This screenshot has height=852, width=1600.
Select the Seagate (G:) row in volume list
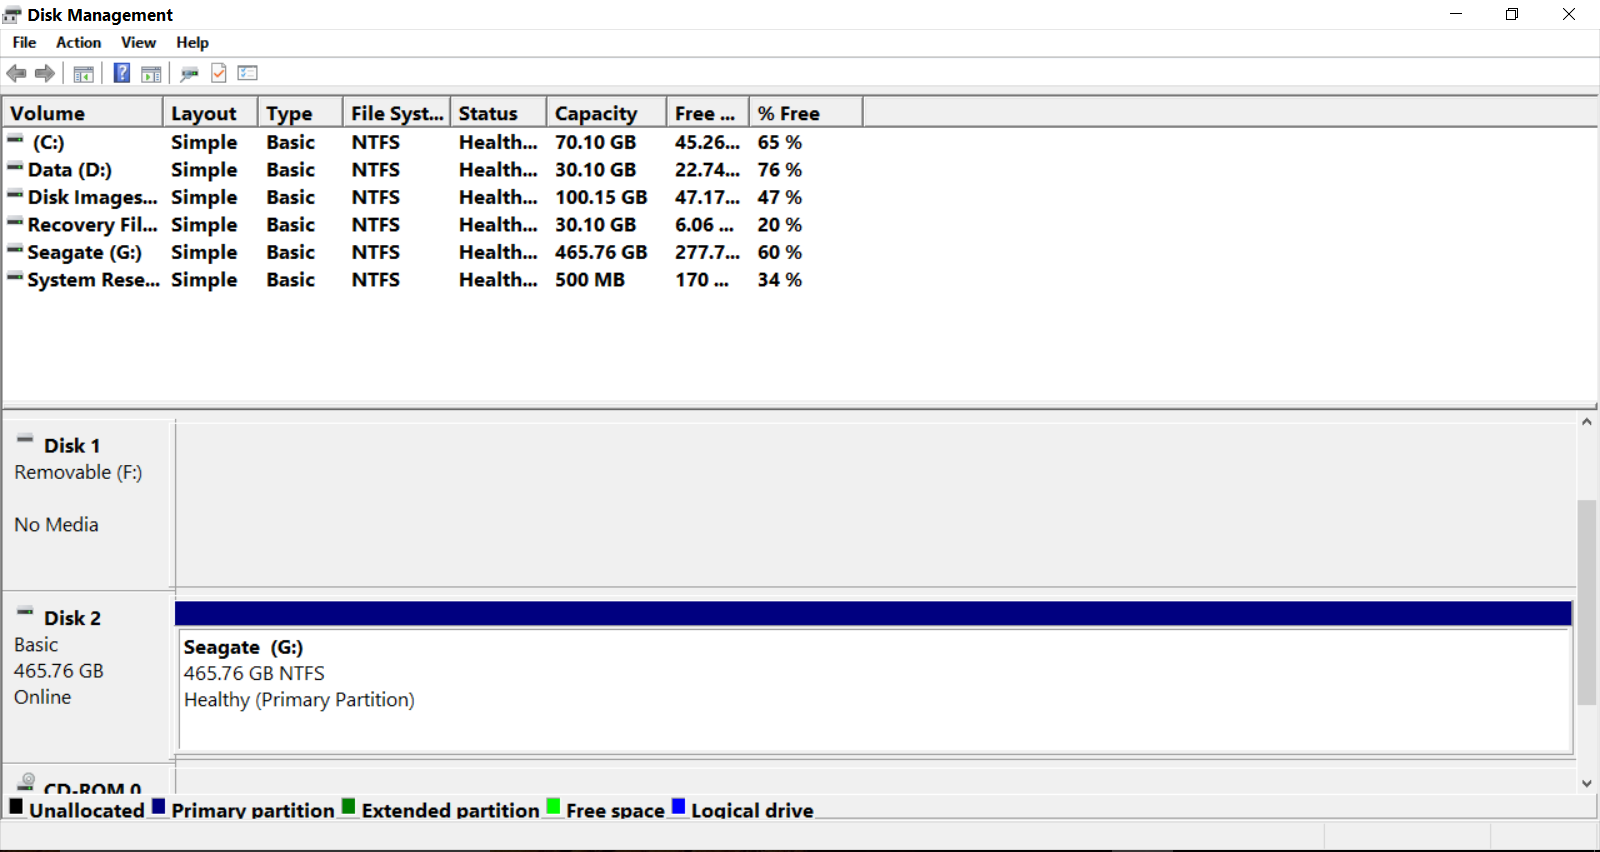85,252
